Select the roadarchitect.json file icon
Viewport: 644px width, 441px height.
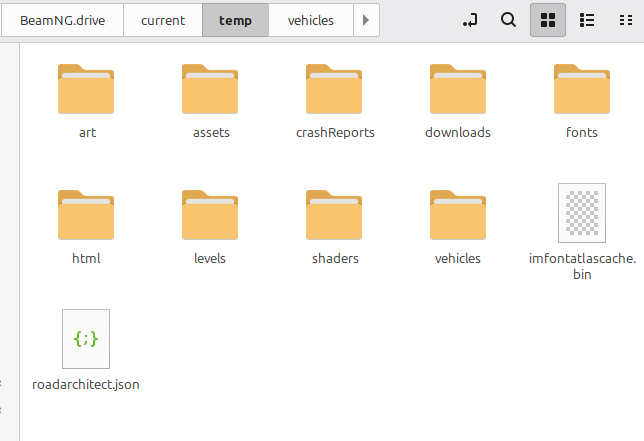pos(86,339)
